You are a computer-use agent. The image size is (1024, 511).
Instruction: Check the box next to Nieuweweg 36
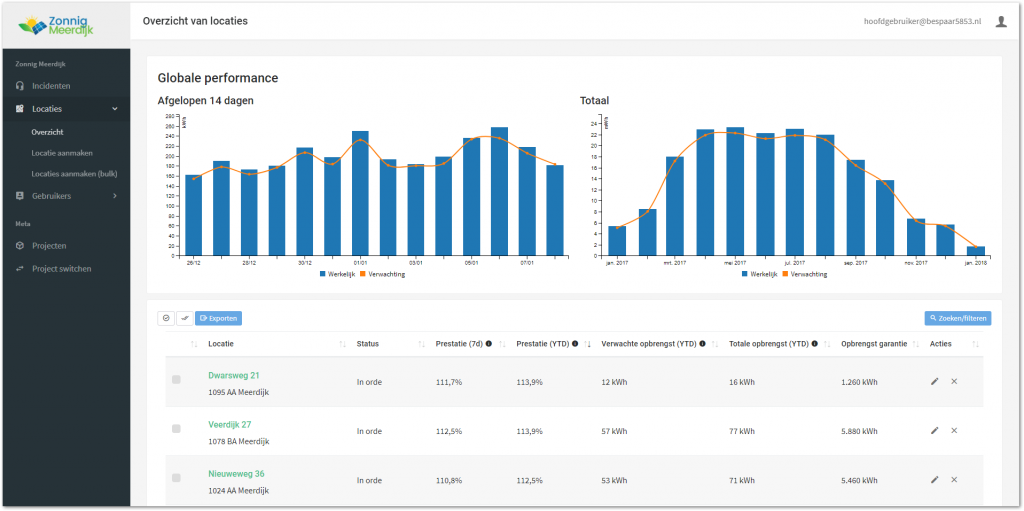click(176, 479)
